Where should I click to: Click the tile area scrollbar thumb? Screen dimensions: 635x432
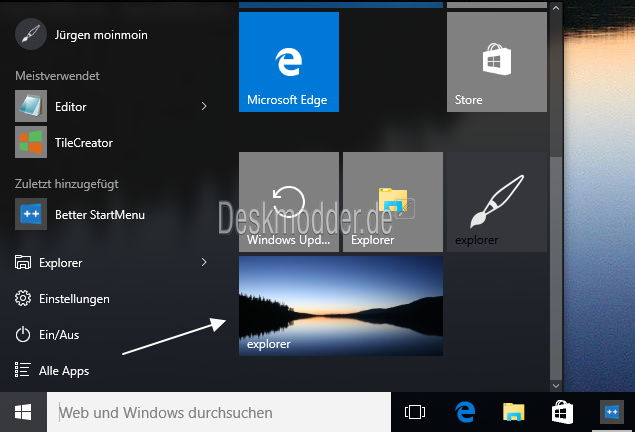pos(556,267)
